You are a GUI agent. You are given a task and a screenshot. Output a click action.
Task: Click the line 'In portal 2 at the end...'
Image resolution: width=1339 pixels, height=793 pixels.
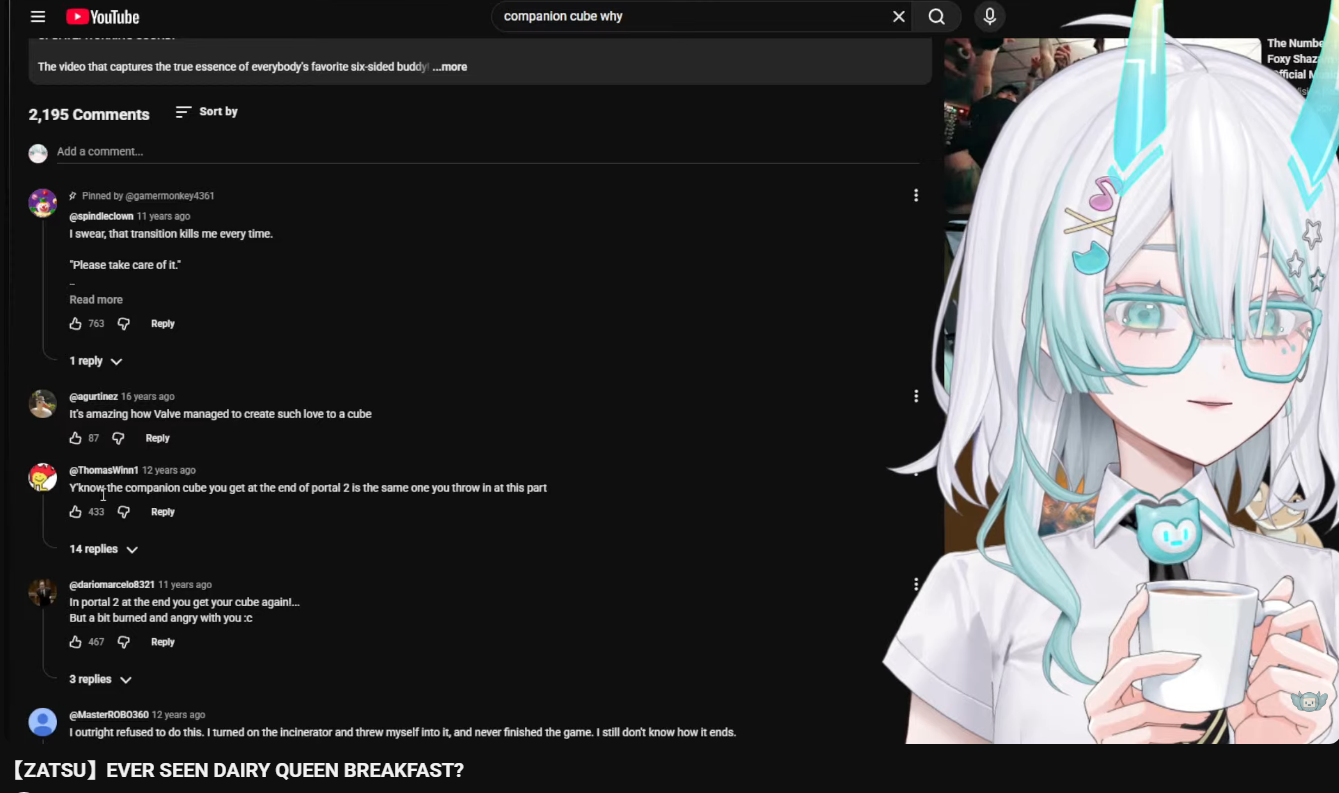(x=184, y=602)
